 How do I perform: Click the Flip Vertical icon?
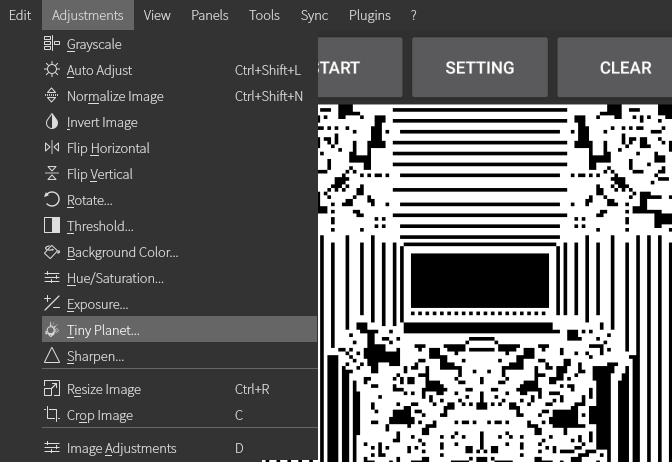tap(52, 174)
